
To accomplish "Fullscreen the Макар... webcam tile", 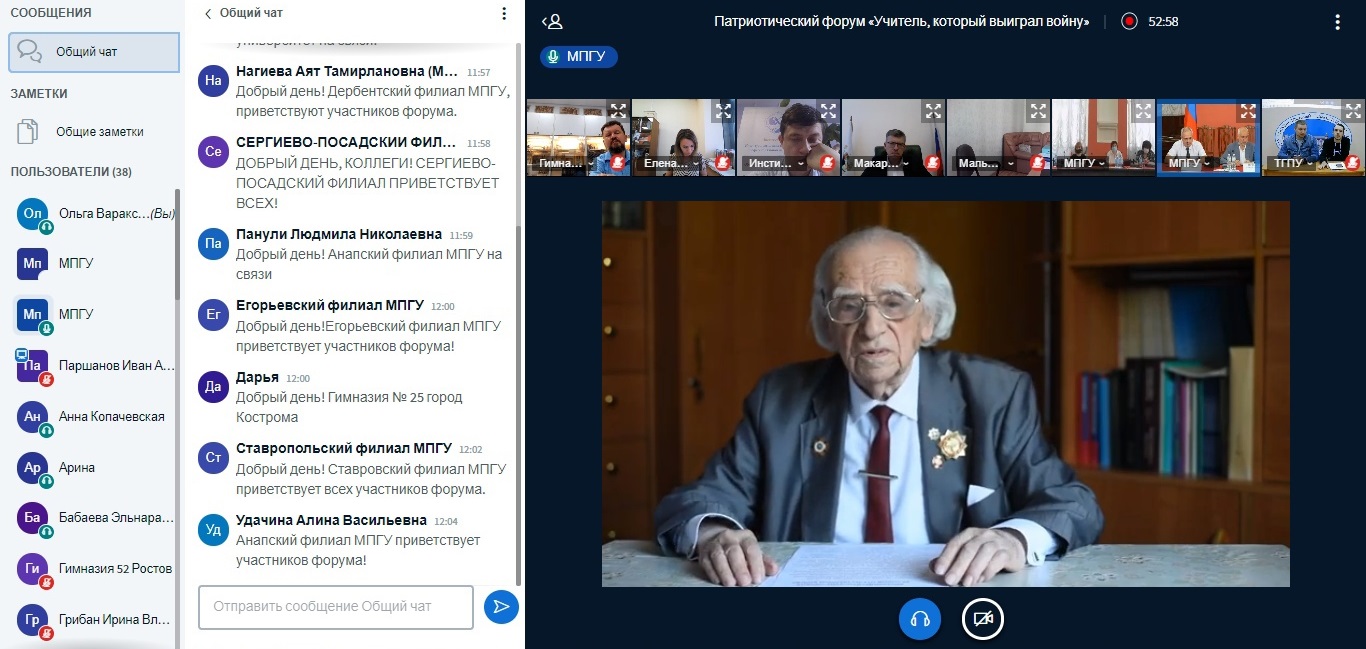I will [x=933, y=111].
